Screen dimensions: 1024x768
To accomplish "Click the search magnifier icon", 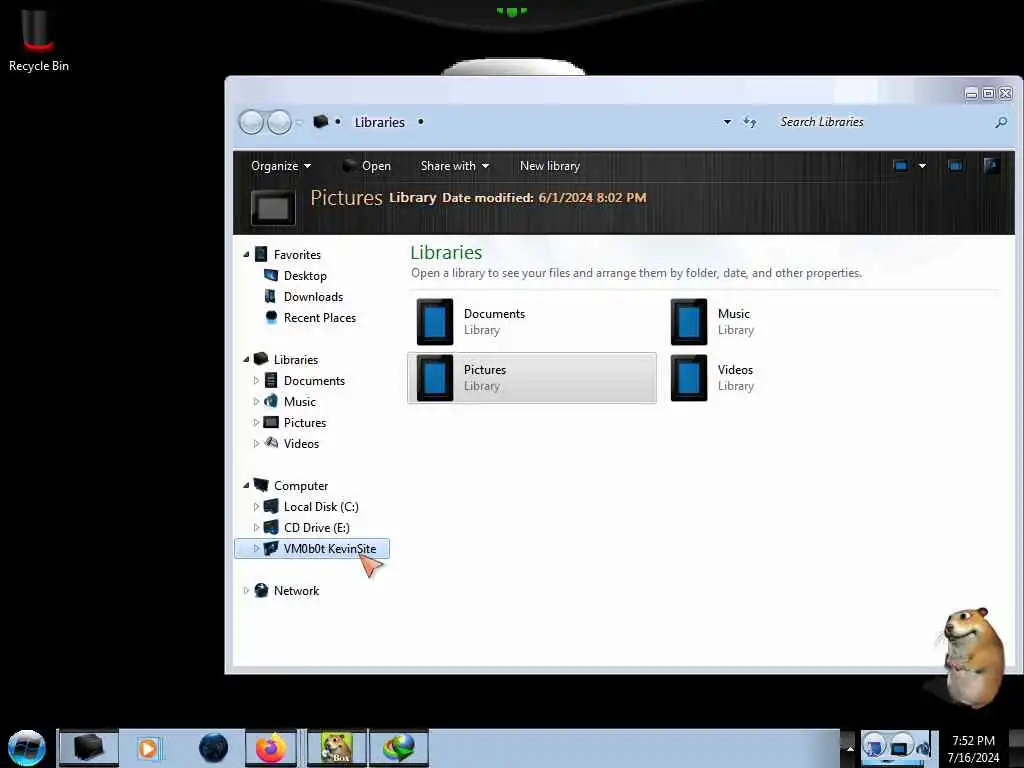I will [x=1000, y=122].
